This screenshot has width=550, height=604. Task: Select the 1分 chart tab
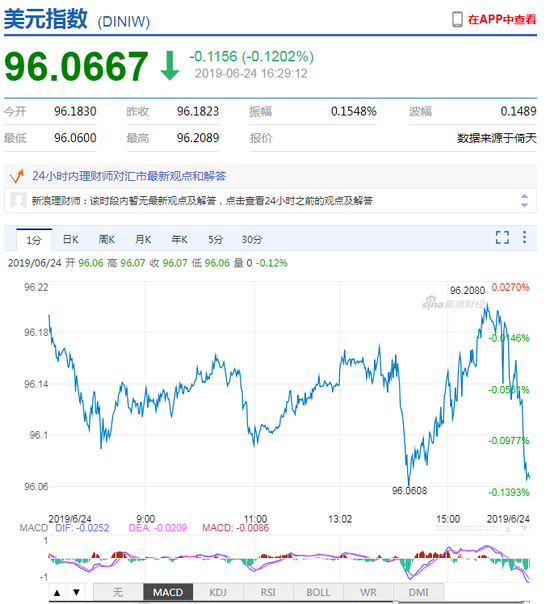coord(34,240)
